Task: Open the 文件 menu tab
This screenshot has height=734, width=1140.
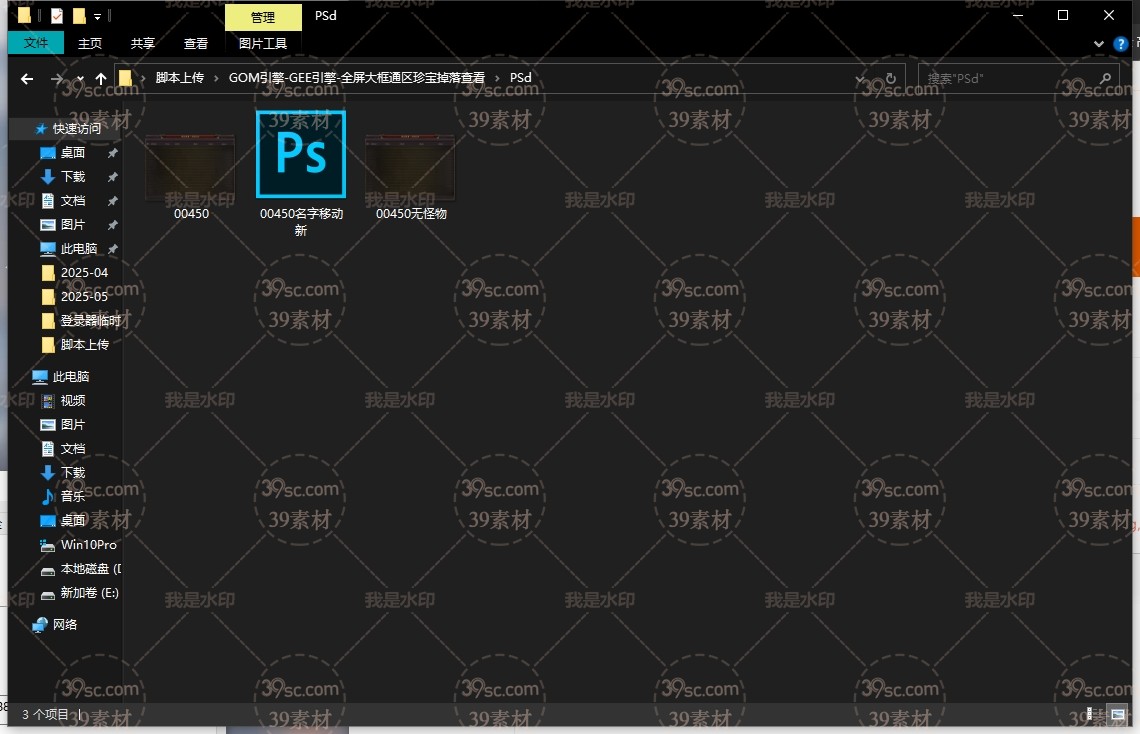Action: click(x=36, y=43)
